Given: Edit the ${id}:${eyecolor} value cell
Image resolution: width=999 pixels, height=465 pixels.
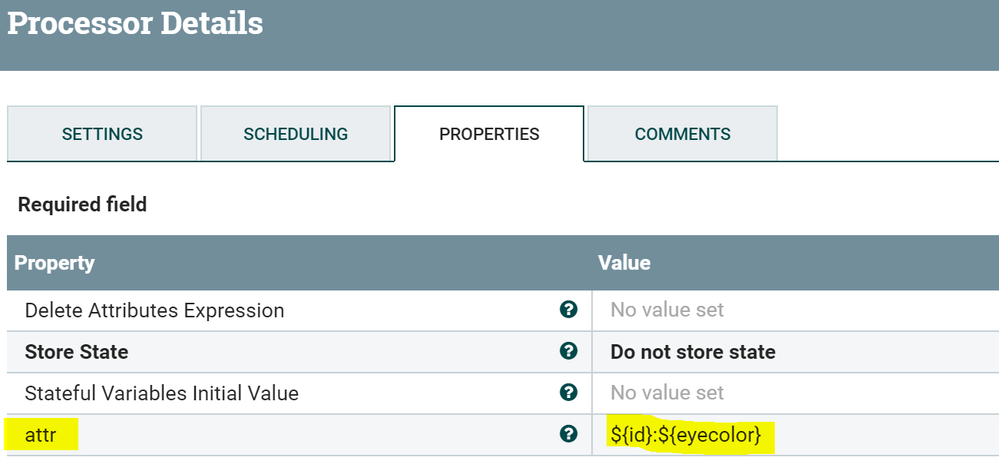Looking at the screenshot, I should pos(686,434).
